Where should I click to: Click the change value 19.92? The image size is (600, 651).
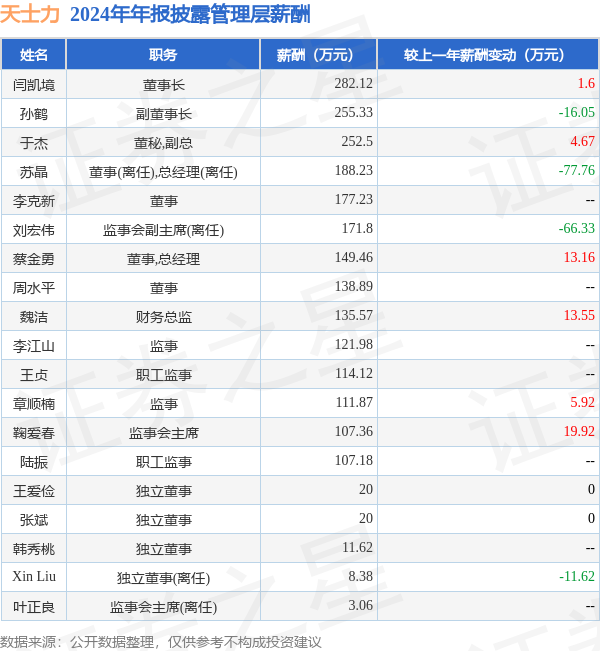point(579,431)
